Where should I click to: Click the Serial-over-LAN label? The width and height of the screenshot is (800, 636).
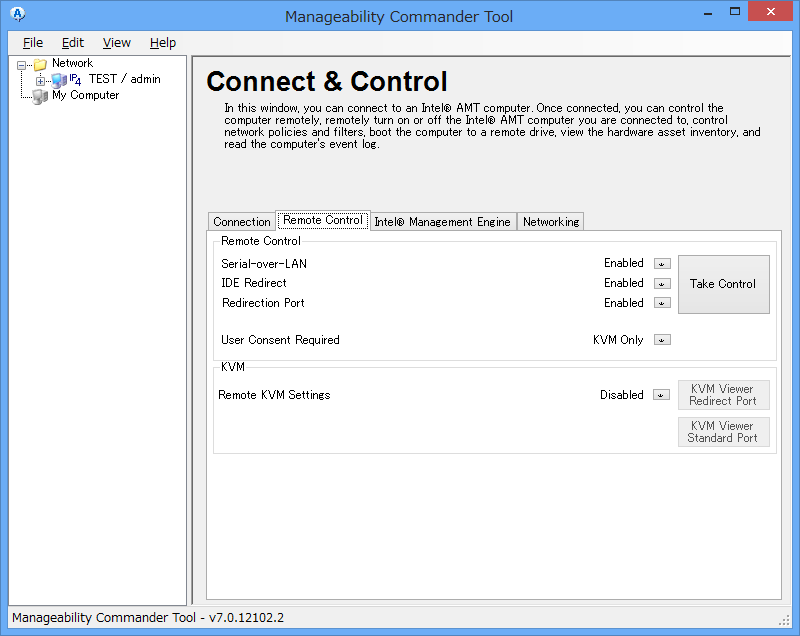click(264, 264)
